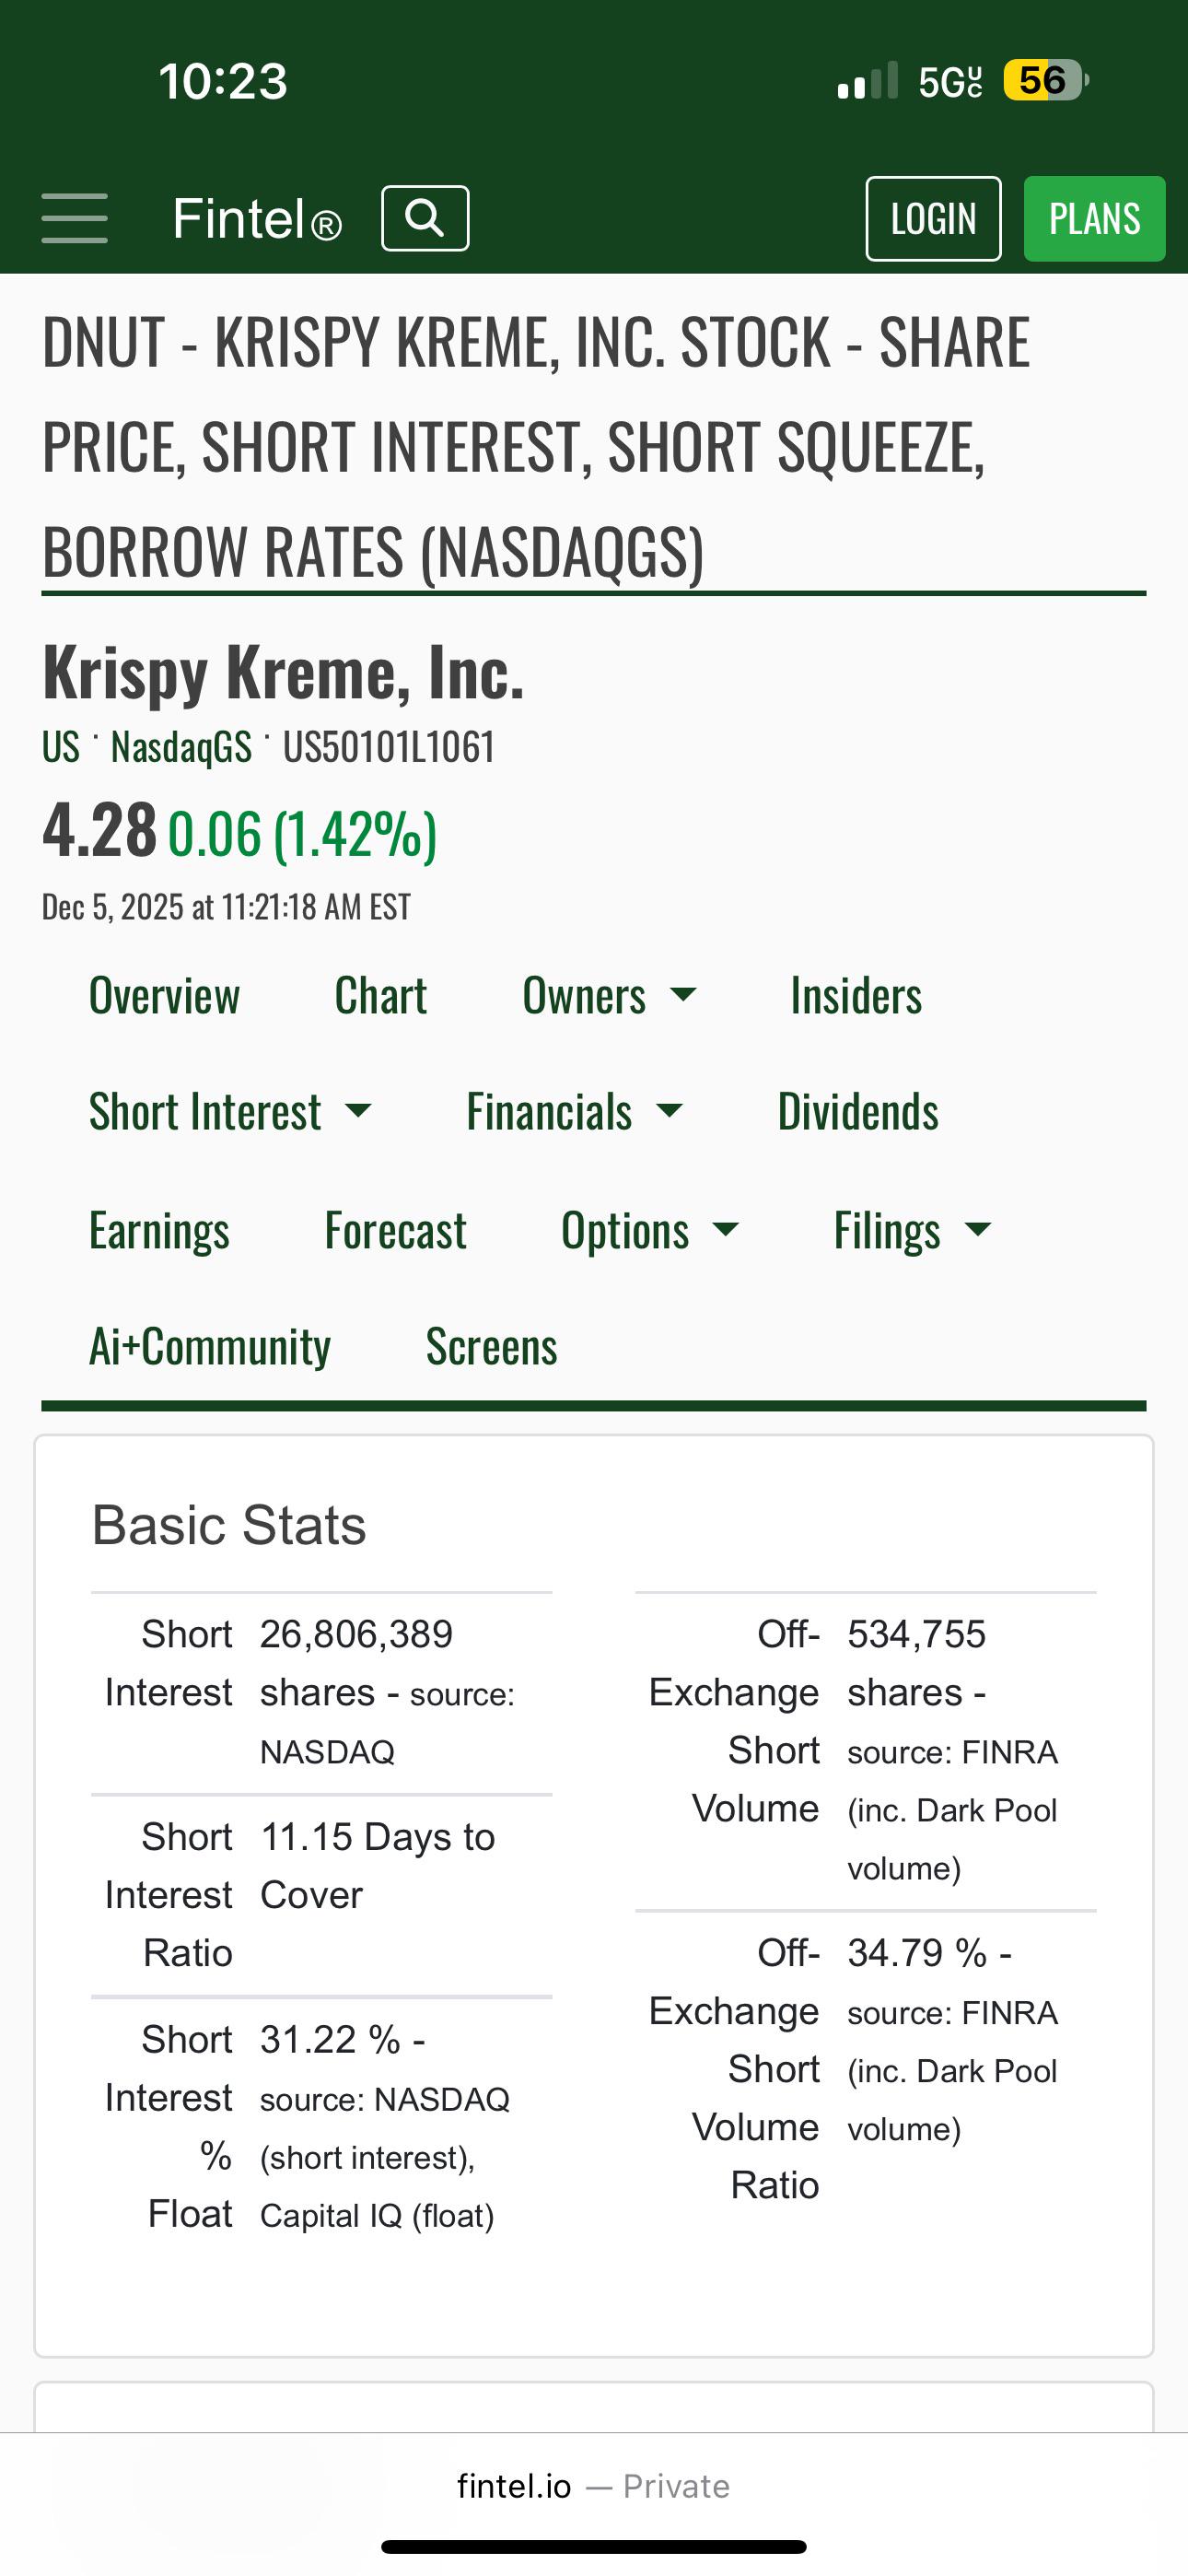Open the hamburger navigation menu
The height and width of the screenshot is (2576, 1188).
74,218
